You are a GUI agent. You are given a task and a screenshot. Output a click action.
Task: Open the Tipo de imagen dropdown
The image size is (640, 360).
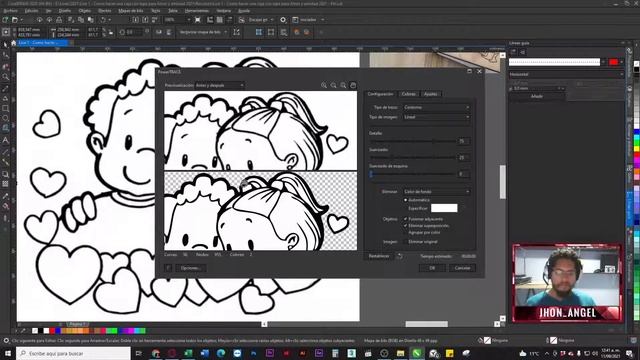point(437,117)
